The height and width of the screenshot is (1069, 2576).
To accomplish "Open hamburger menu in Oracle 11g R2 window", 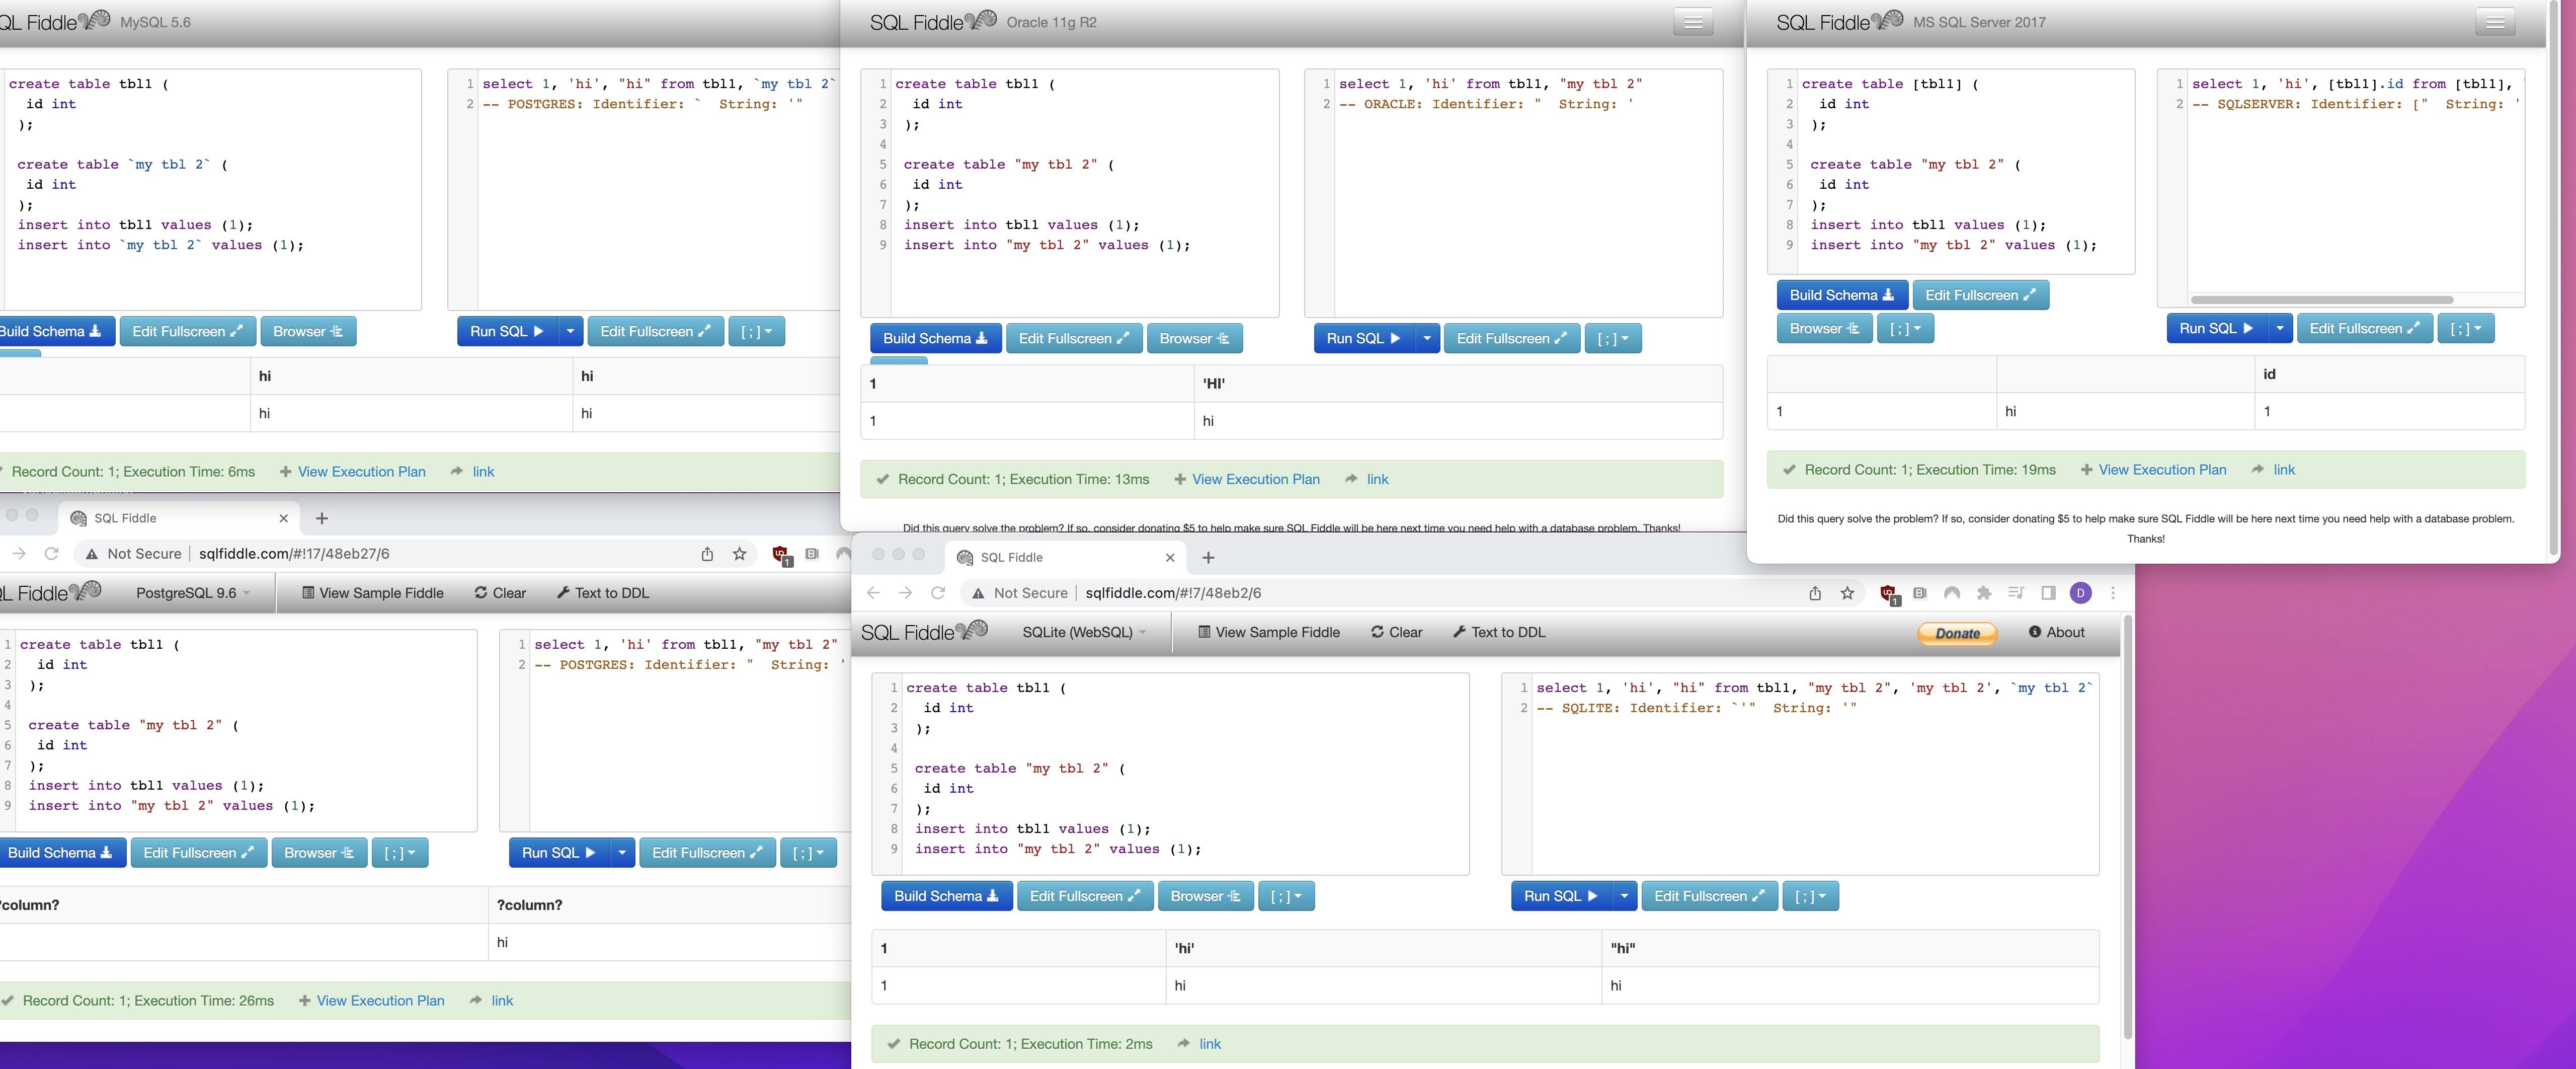I will [1693, 22].
